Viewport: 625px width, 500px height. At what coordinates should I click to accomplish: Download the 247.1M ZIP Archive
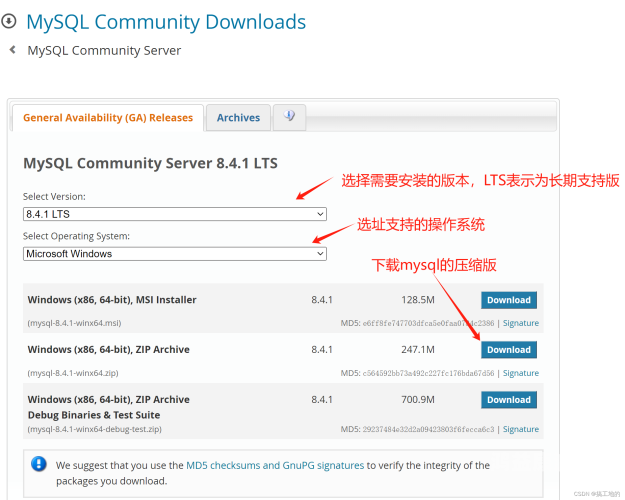(509, 350)
